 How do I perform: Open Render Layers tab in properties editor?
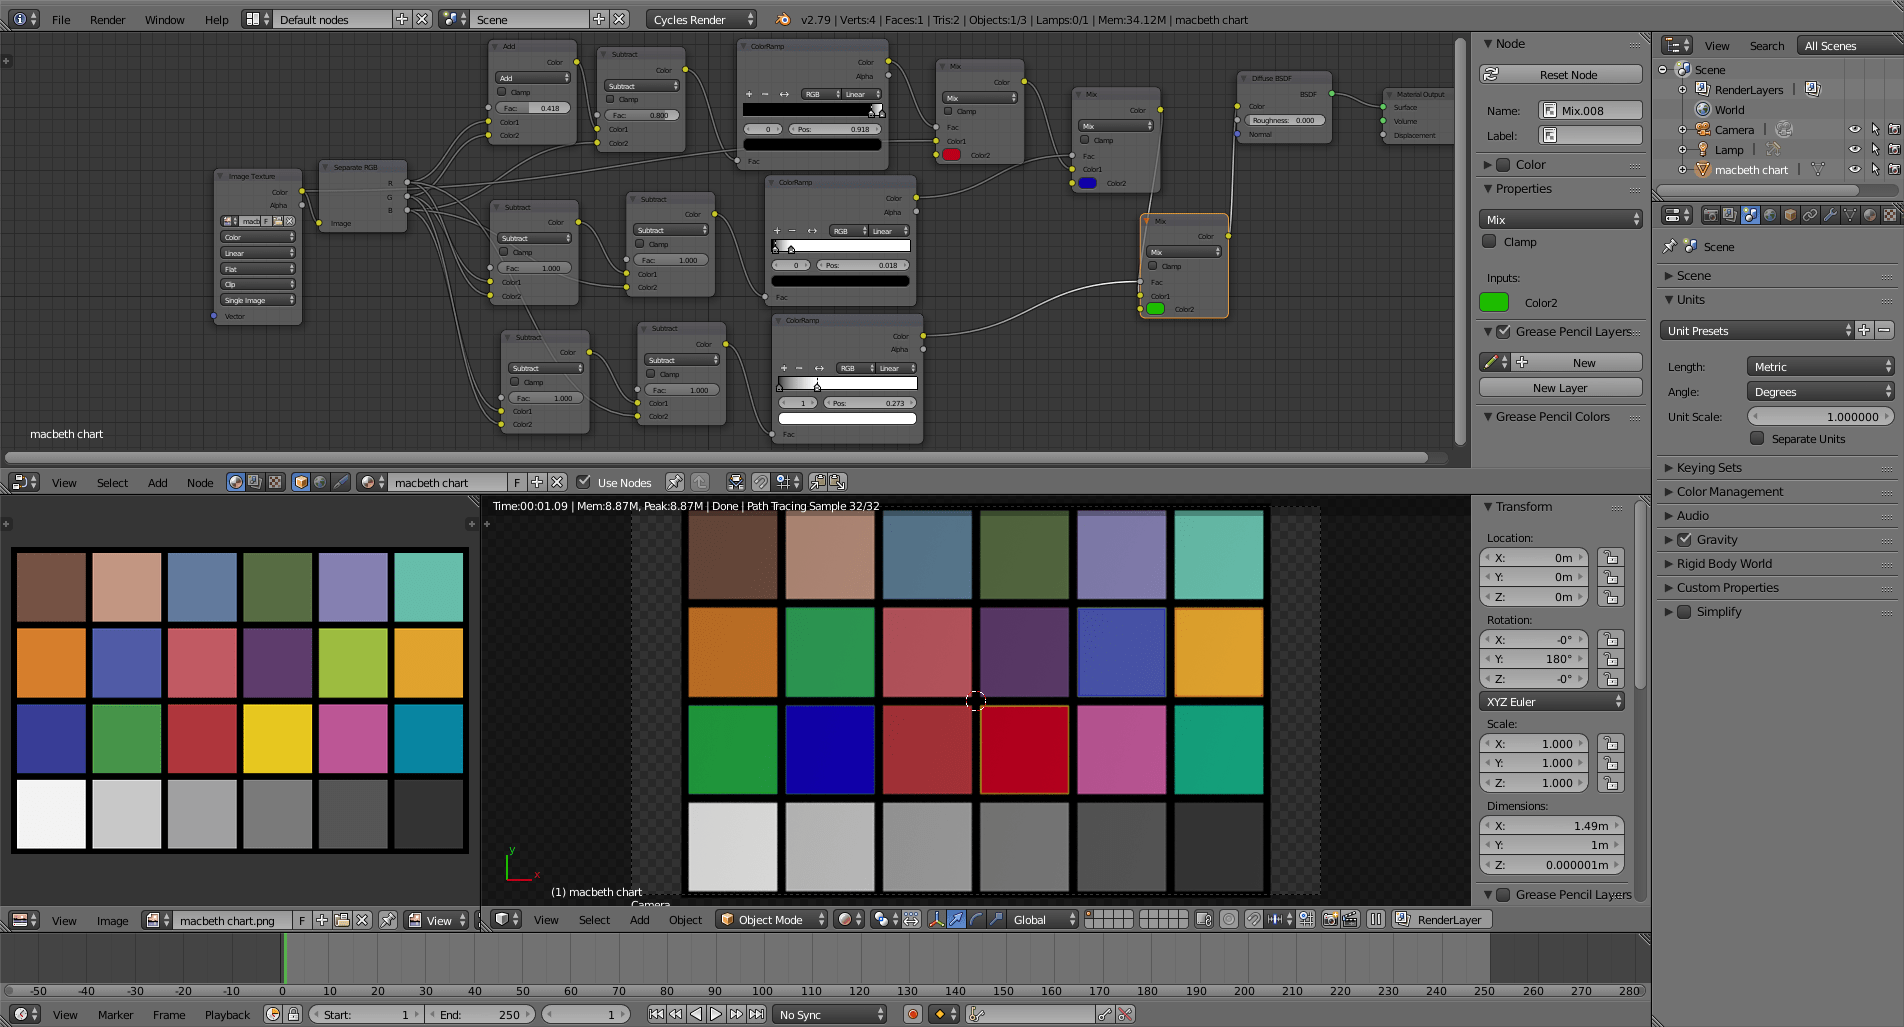pos(1730,215)
